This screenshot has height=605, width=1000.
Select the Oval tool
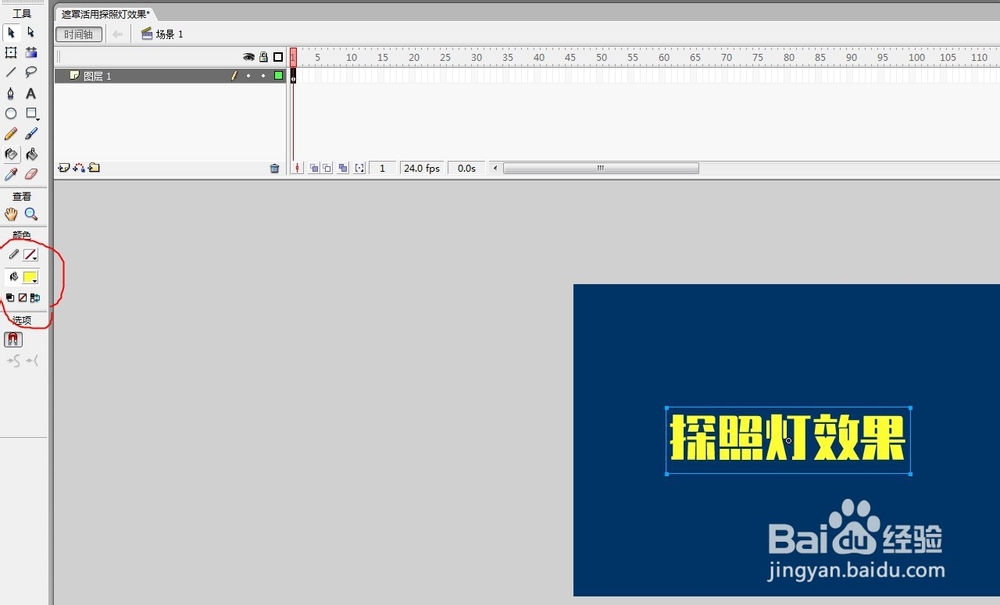pos(12,113)
